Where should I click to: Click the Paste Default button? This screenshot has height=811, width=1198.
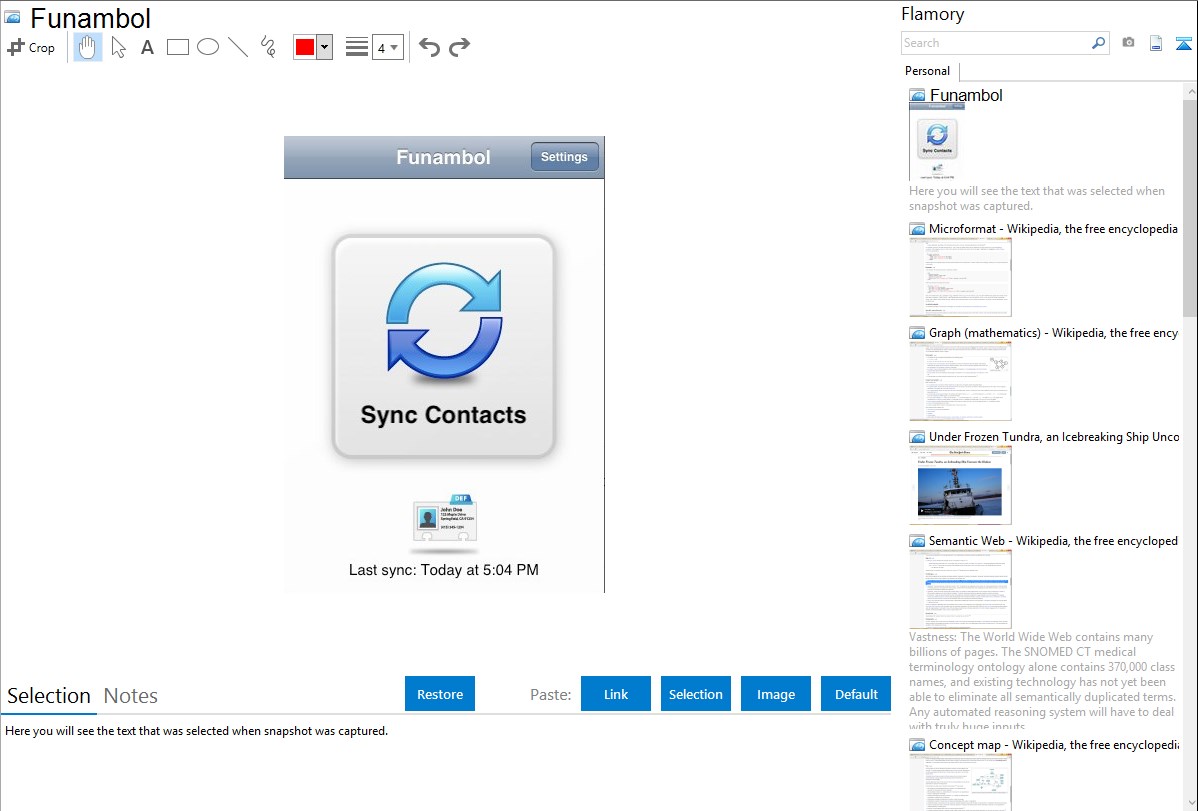[x=856, y=694]
